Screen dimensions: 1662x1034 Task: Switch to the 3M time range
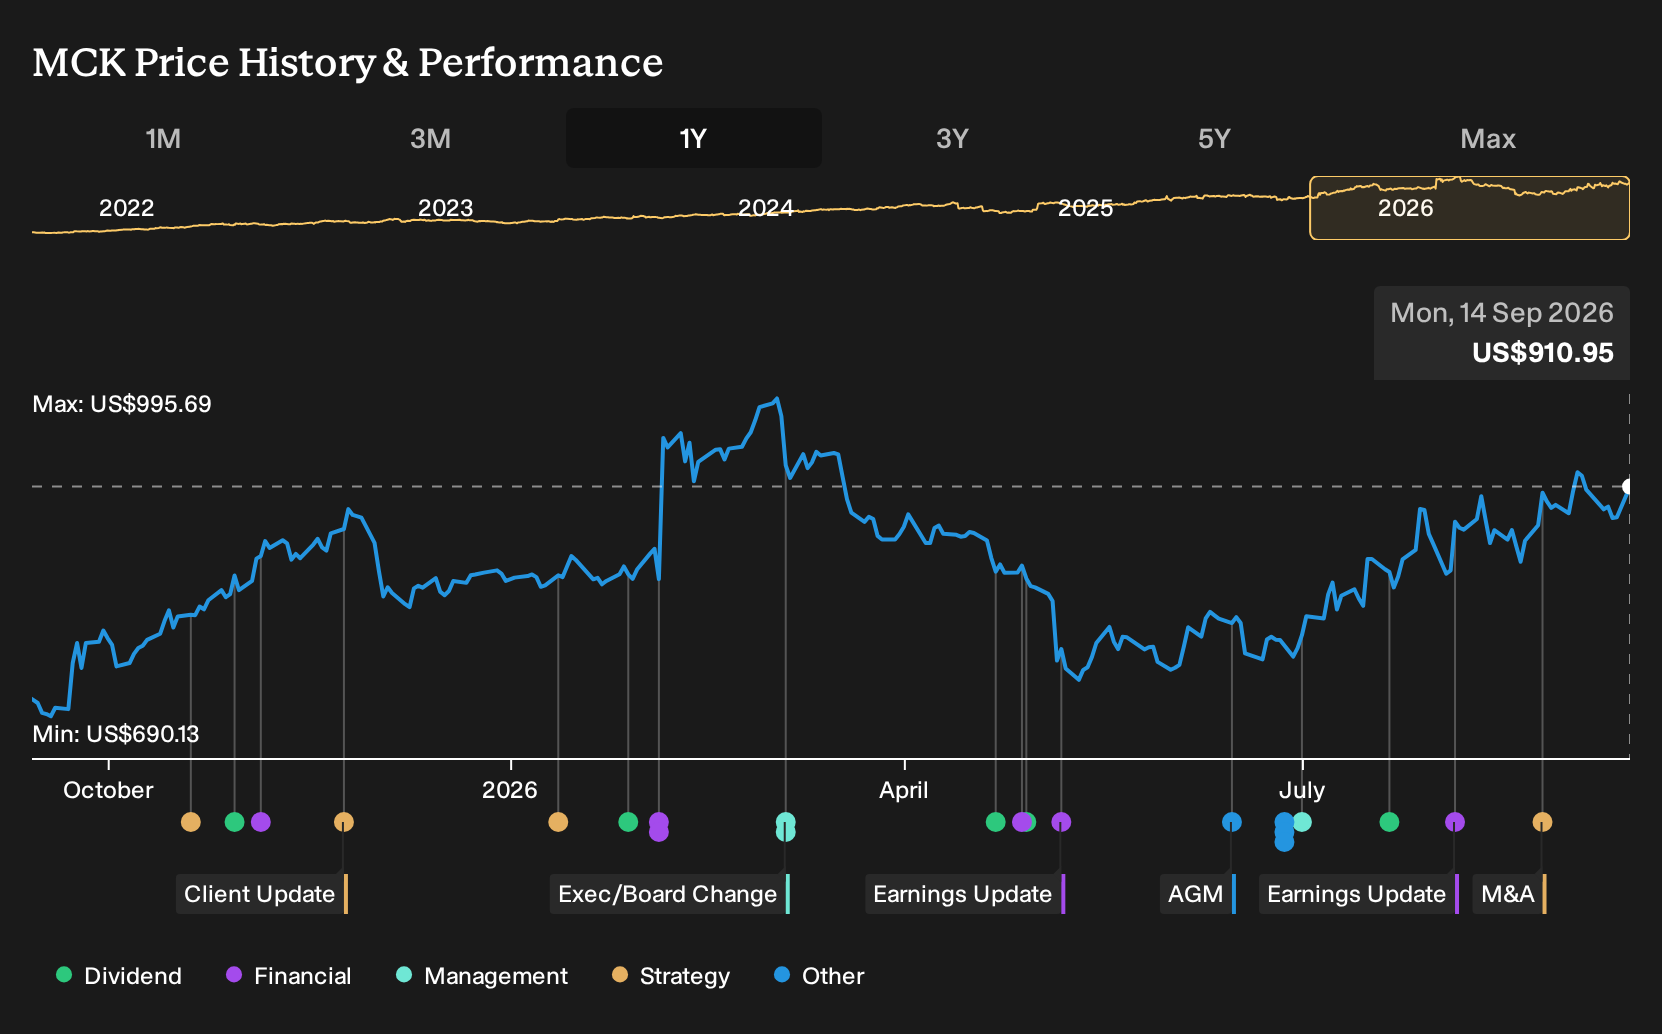click(430, 138)
